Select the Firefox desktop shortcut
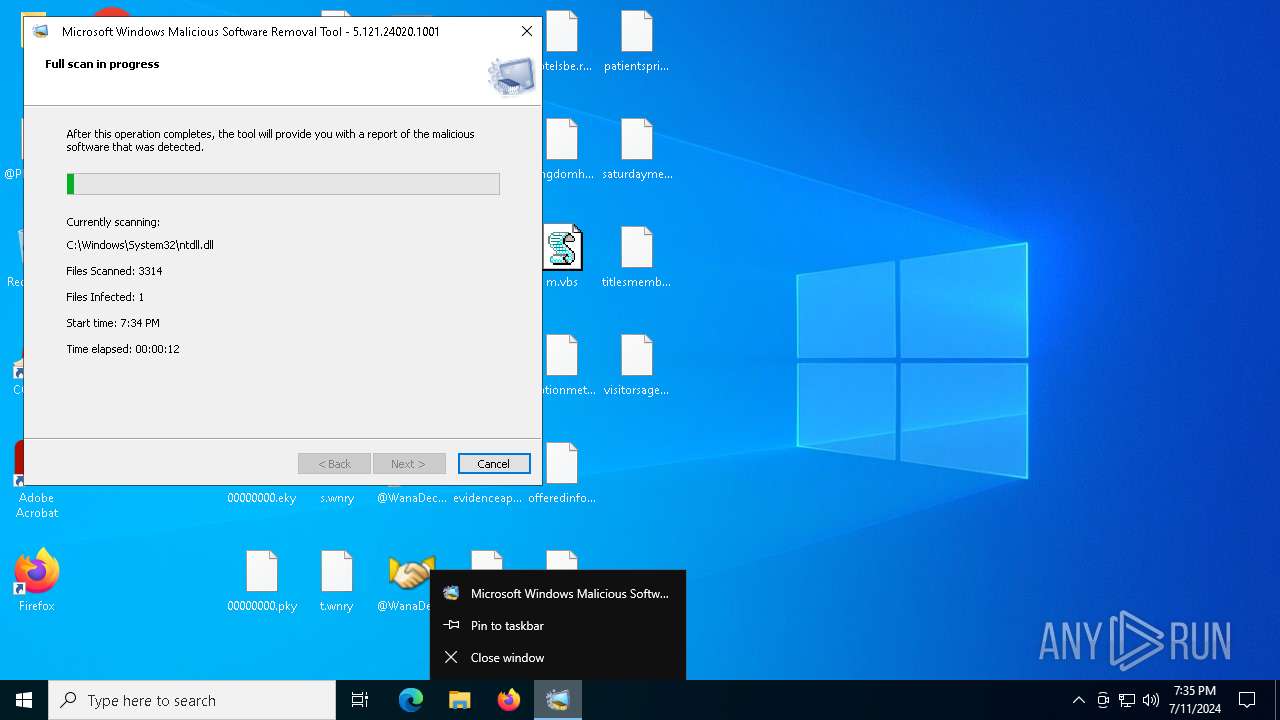 (x=36, y=580)
